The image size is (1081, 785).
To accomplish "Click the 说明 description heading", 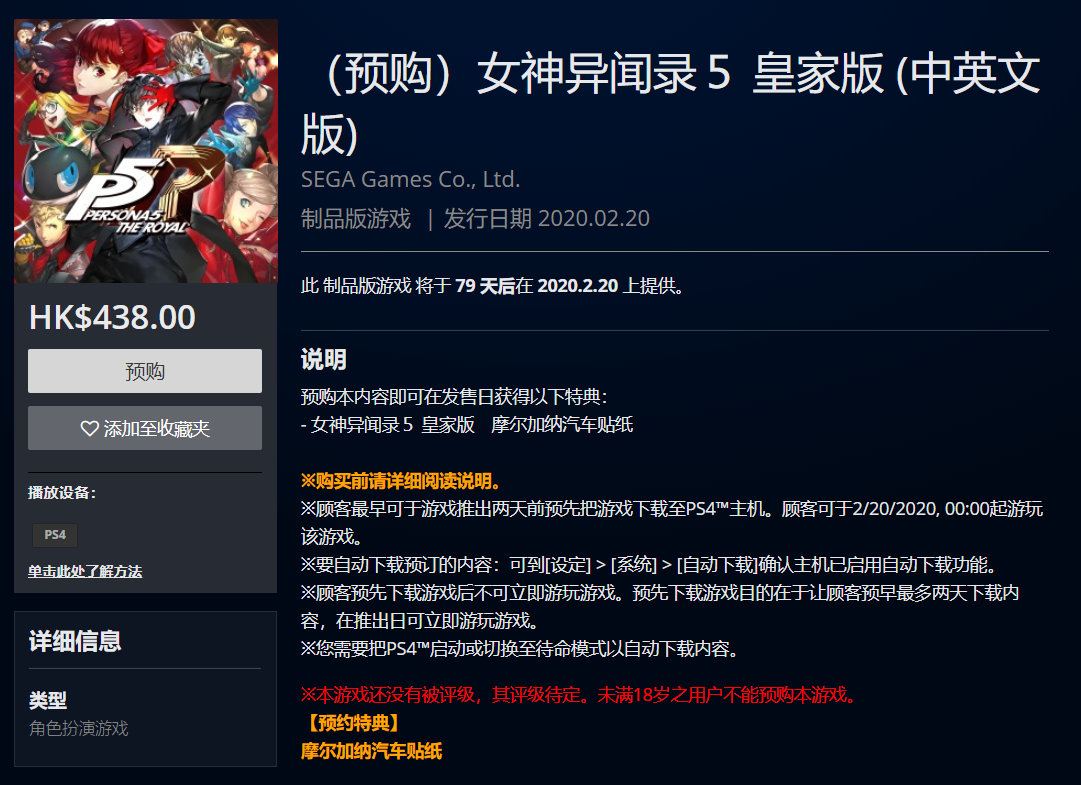I will (323, 359).
